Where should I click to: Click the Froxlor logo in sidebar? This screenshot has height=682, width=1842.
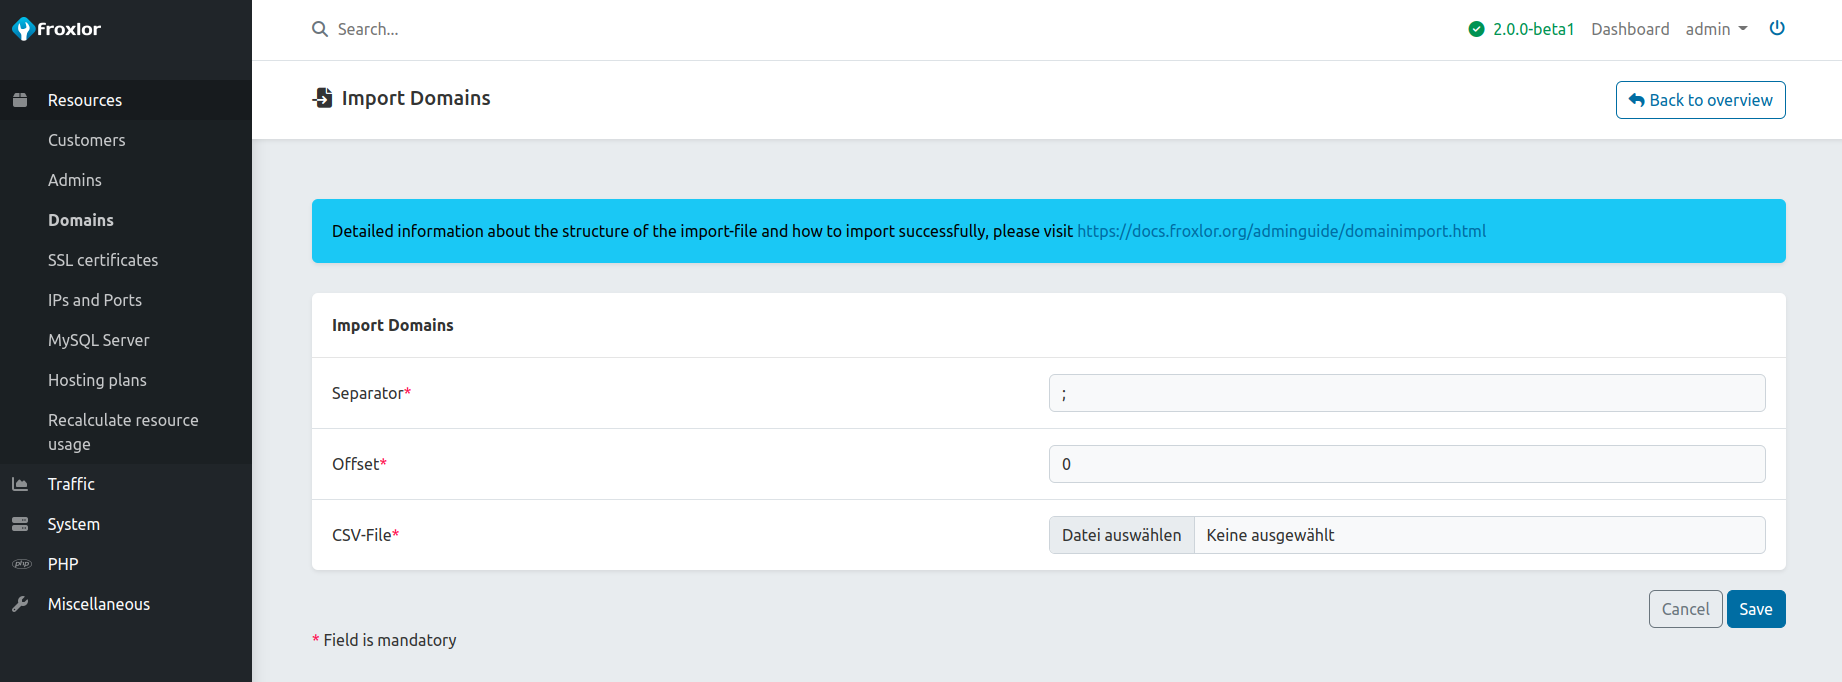tap(57, 29)
